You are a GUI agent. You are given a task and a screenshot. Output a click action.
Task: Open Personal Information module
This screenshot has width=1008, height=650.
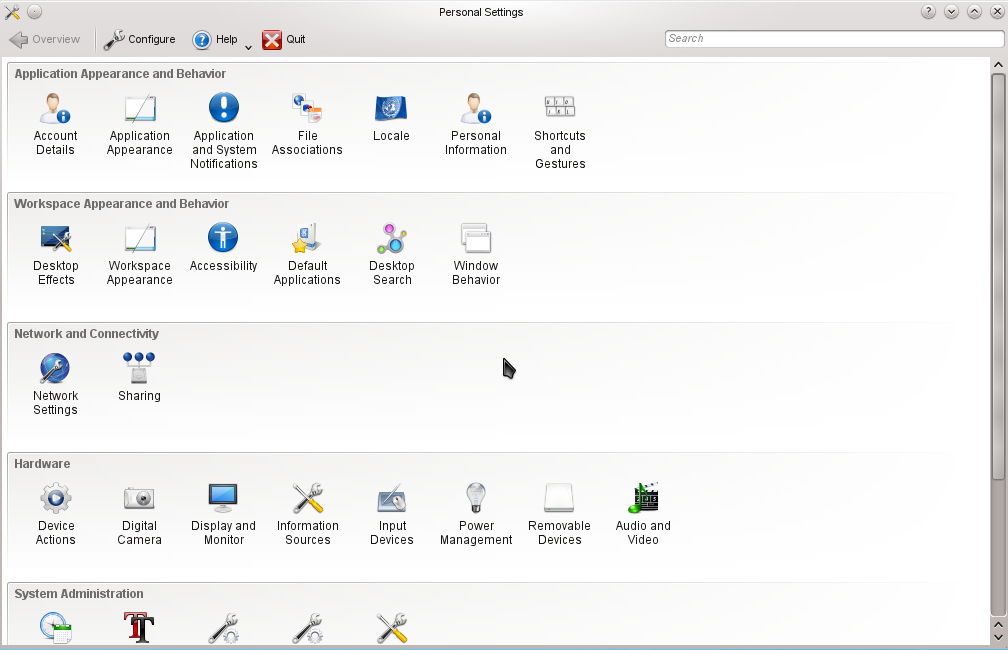click(476, 123)
